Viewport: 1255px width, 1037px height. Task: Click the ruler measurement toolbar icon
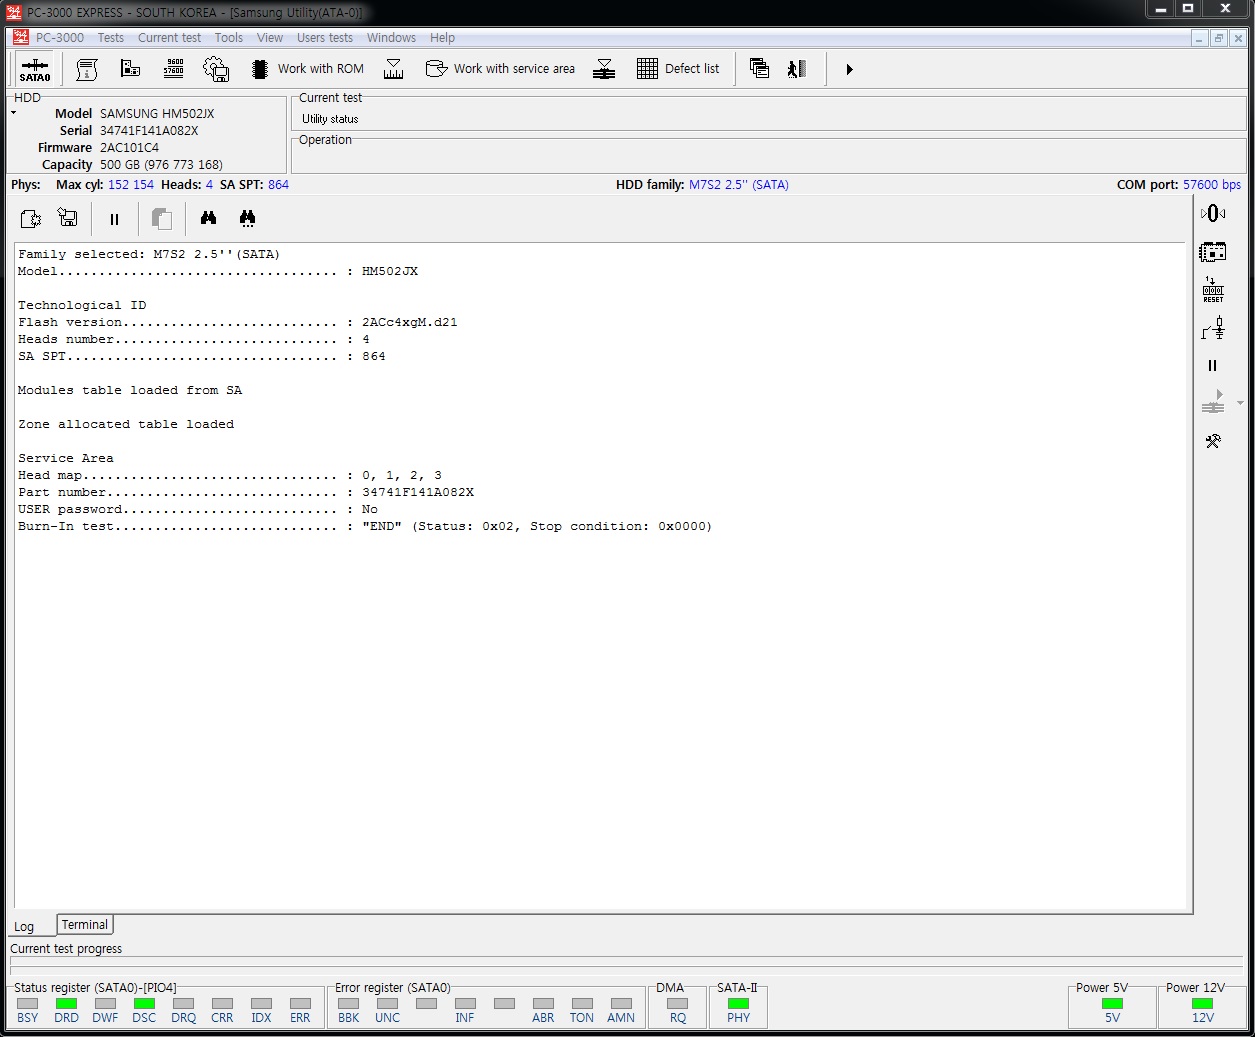point(394,69)
